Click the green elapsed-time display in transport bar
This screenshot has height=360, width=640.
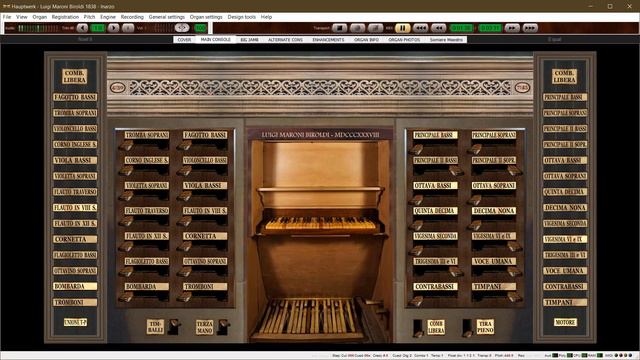[461, 28]
